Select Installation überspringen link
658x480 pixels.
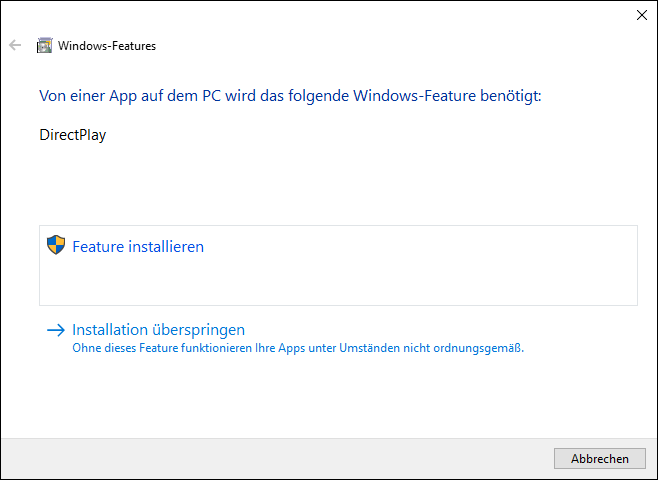click(159, 330)
